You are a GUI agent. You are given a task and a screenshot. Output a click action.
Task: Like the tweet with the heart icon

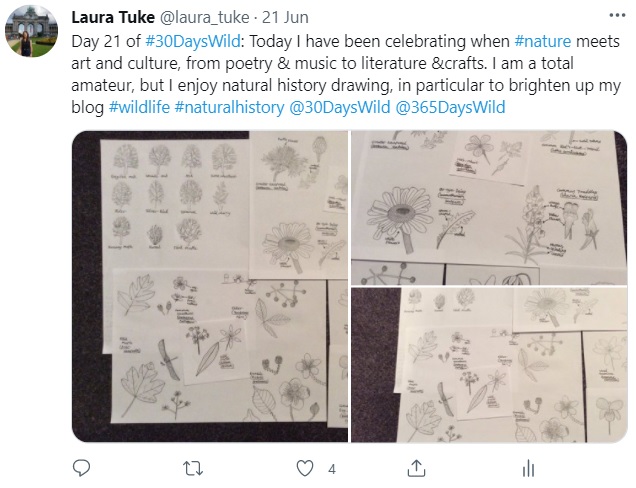305,469
